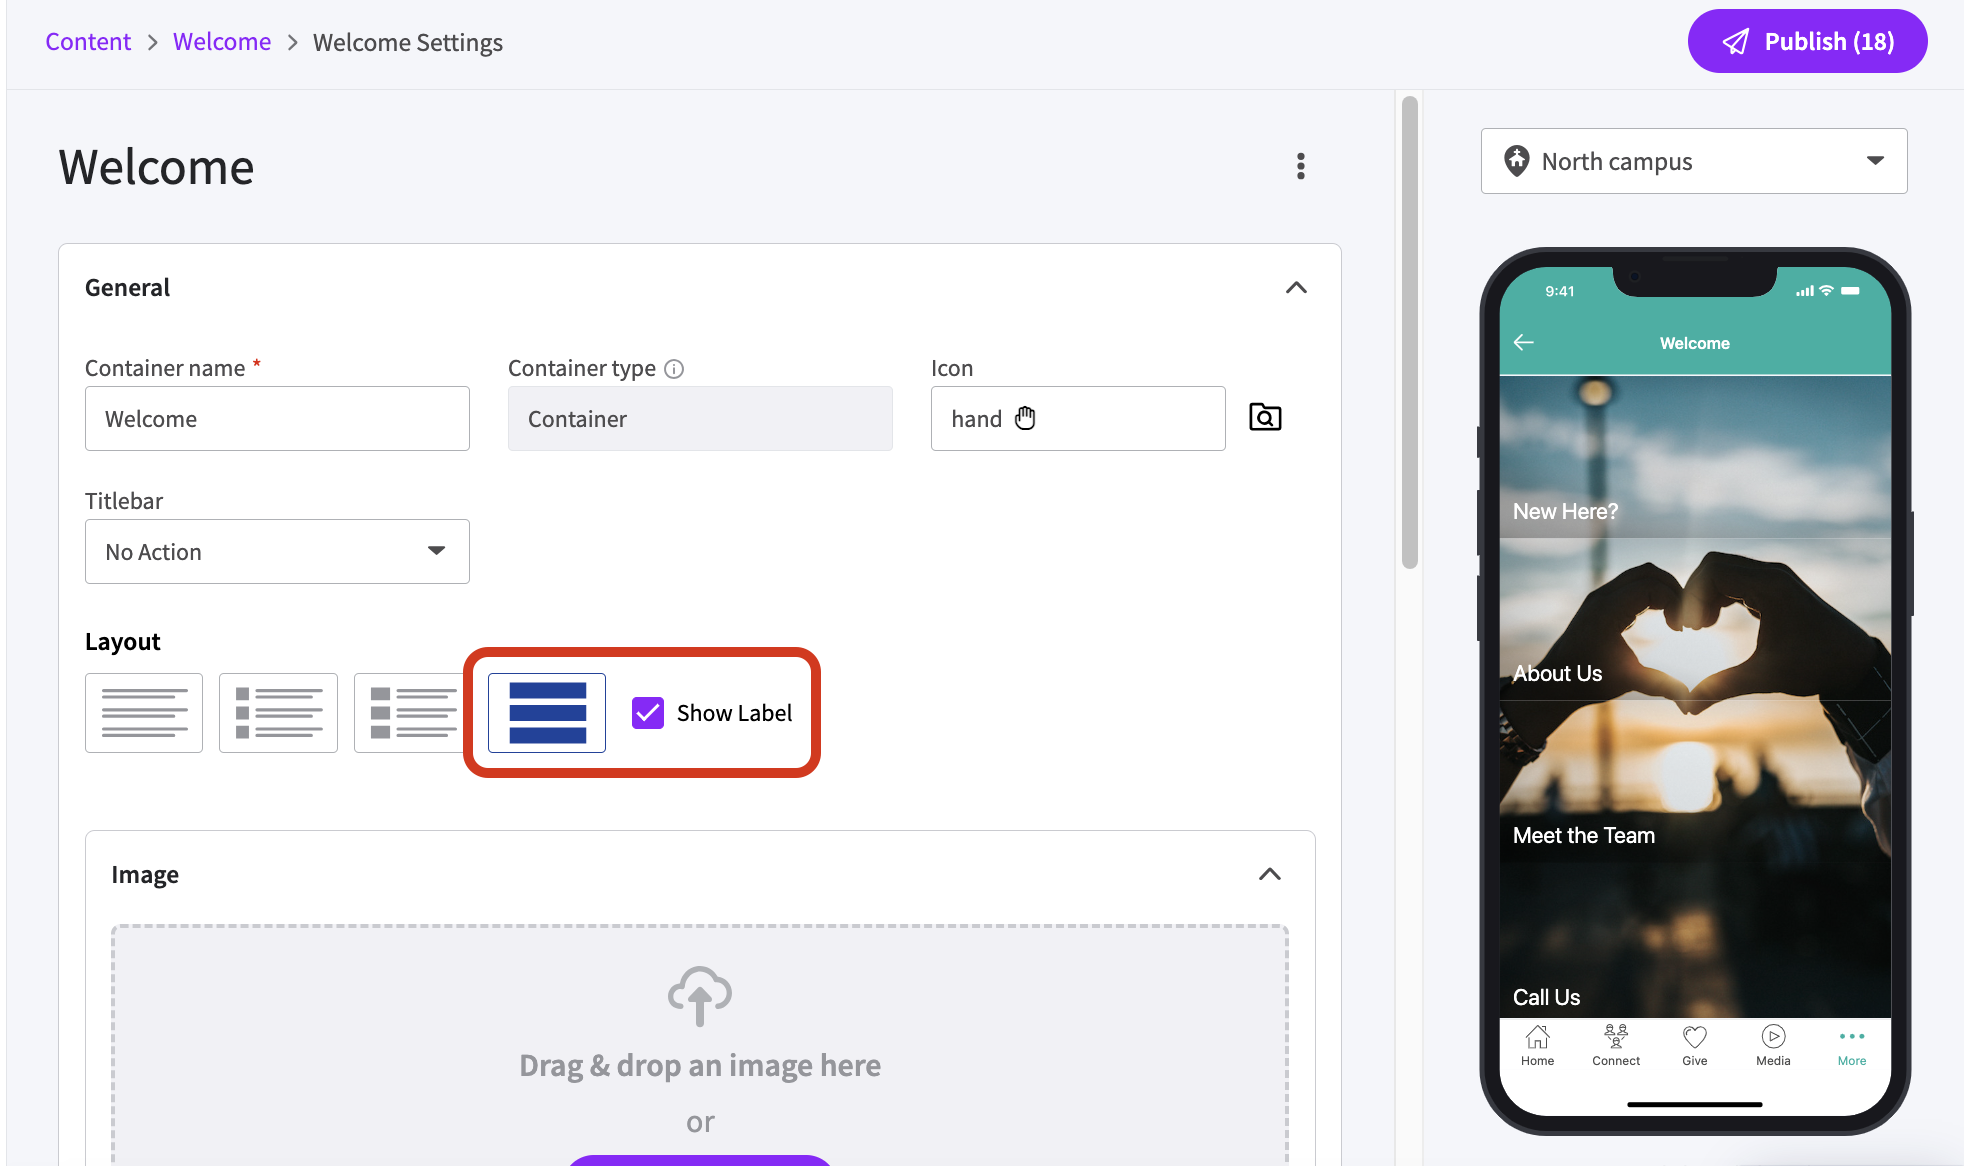This screenshot has height=1166, width=1964.
Task: Tap the More dots icon in preview
Action: [x=1851, y=1037]
